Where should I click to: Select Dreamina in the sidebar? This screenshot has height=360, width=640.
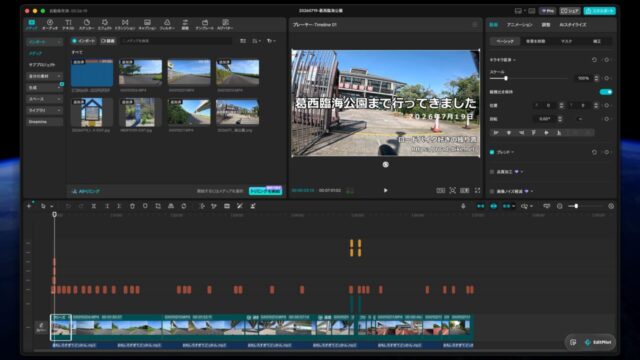click(44, 122)
